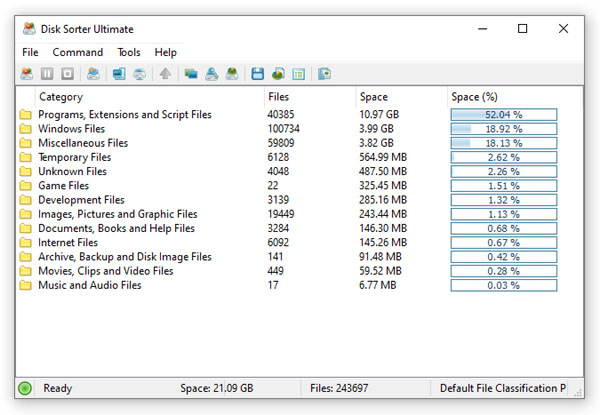This screenshot has height=415, width=600.
Task: Minimize the Disk Sorter Ultimate window
Action: click(483, 29)
